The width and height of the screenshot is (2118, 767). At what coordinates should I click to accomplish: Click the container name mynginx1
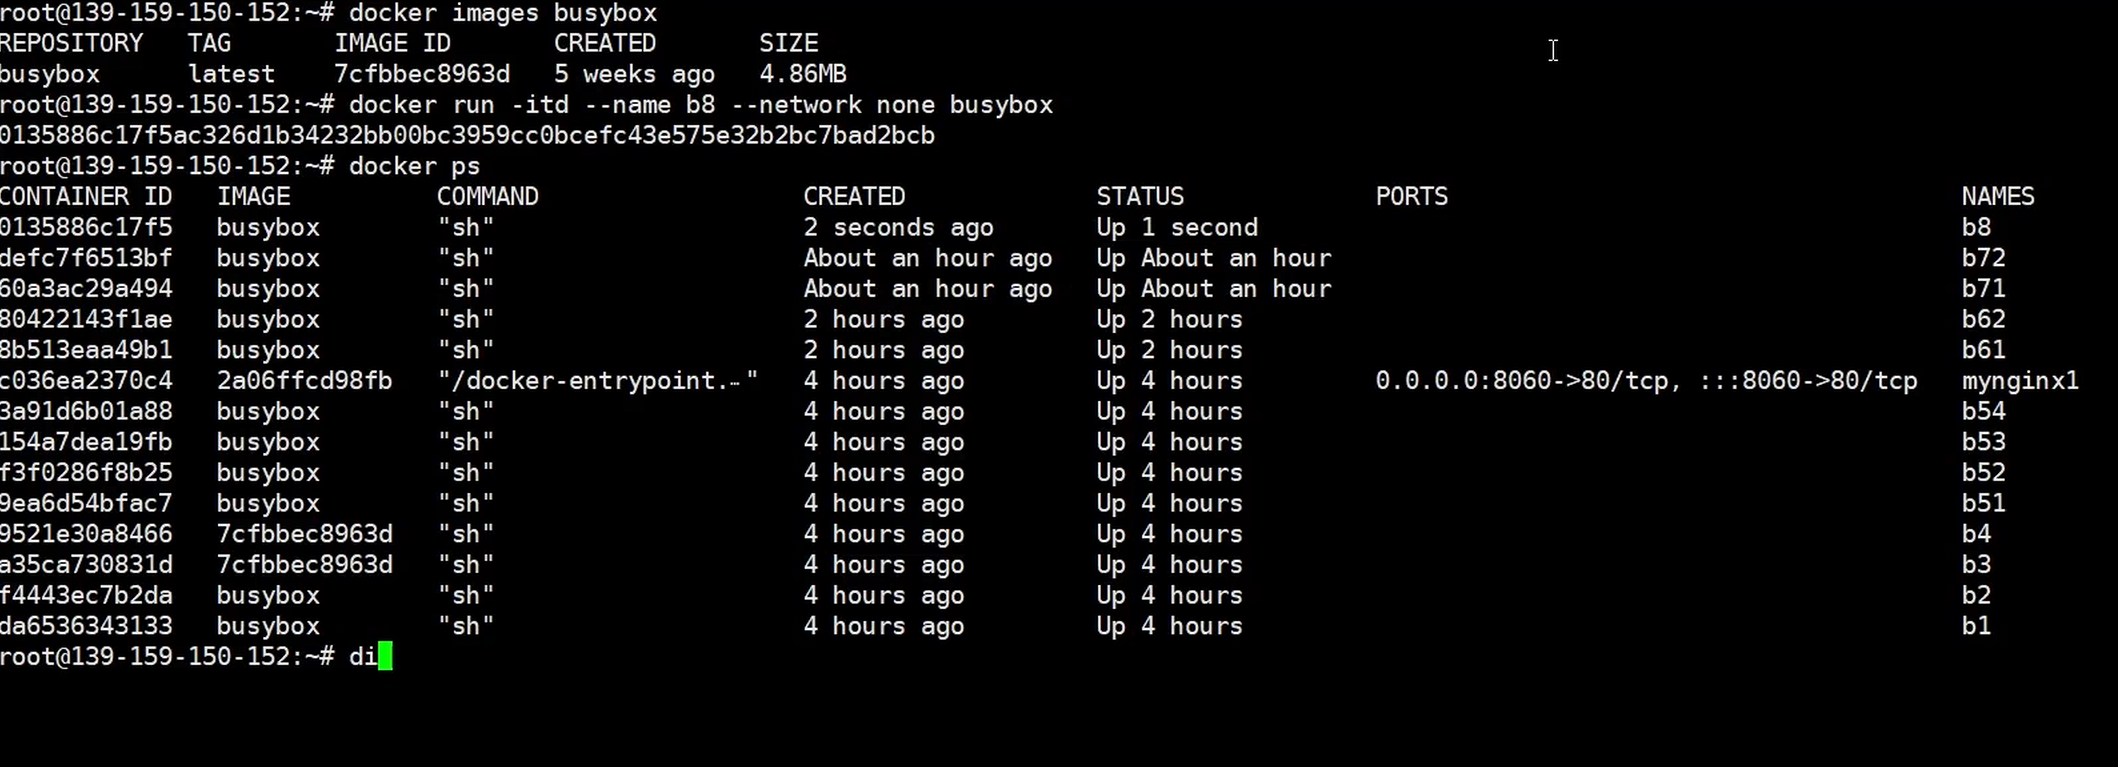coord(2020,381)
